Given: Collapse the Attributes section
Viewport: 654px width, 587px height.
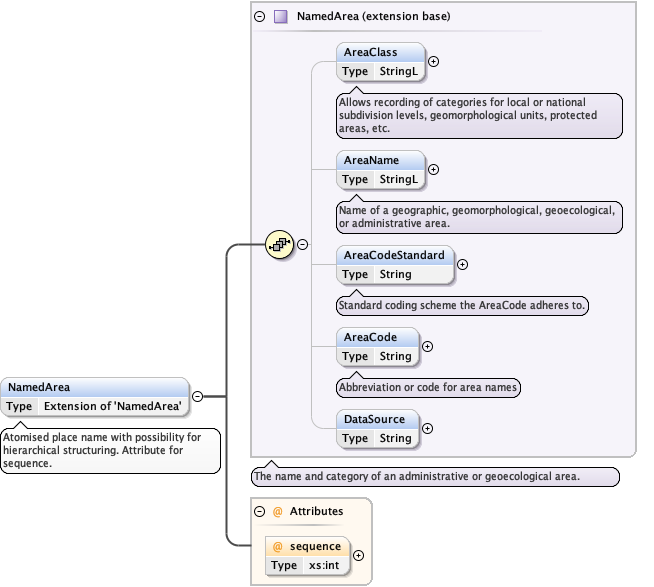Looking at the screenshot, I should click(260, 511).
